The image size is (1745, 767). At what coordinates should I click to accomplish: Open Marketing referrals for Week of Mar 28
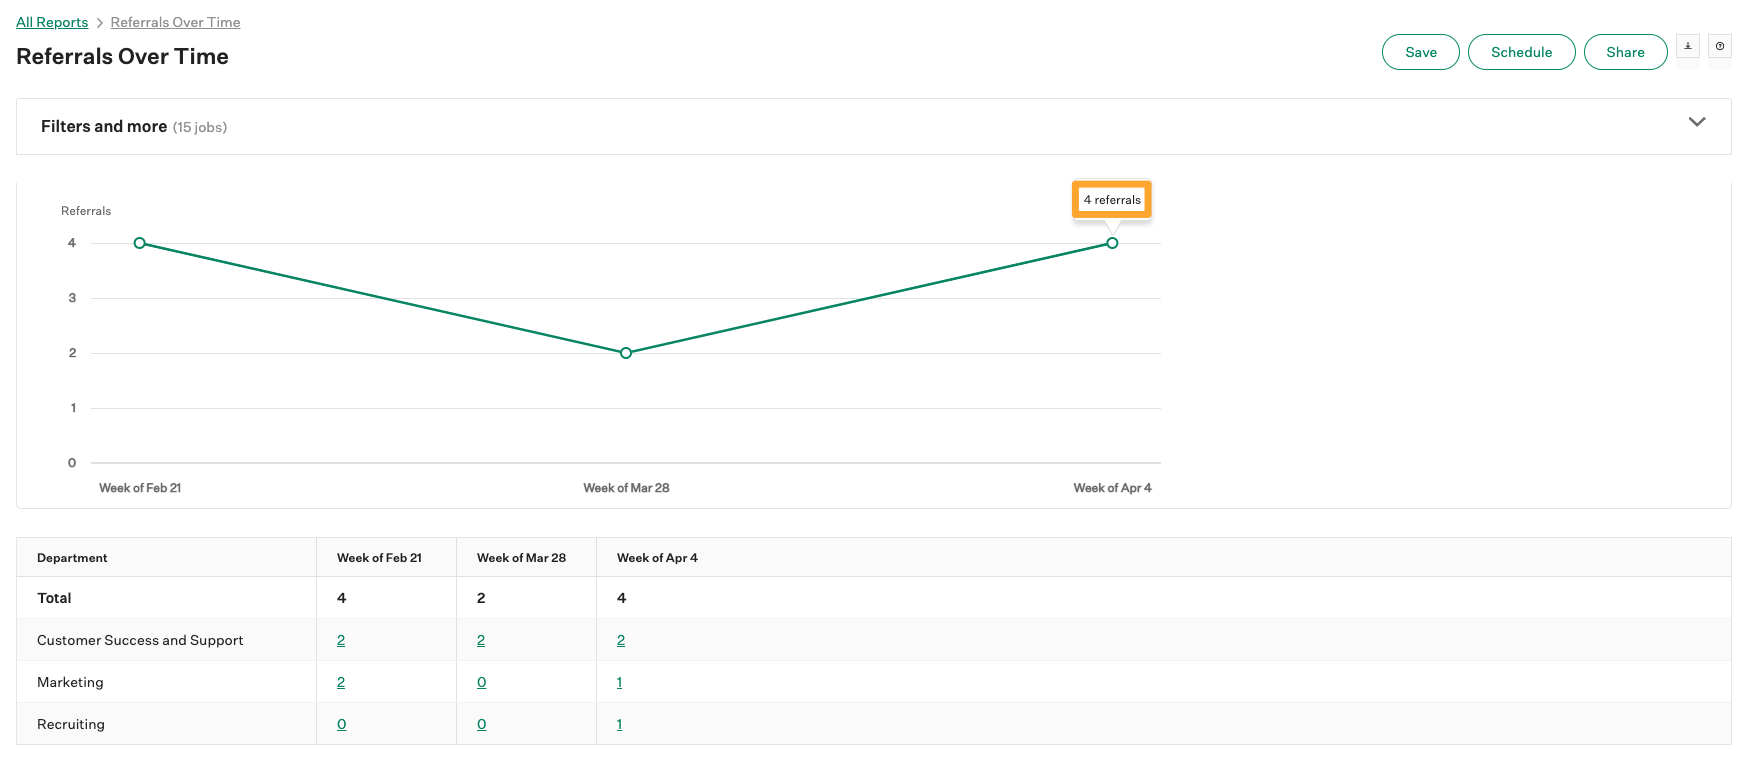pyautogui.click(x=482, y=682)
